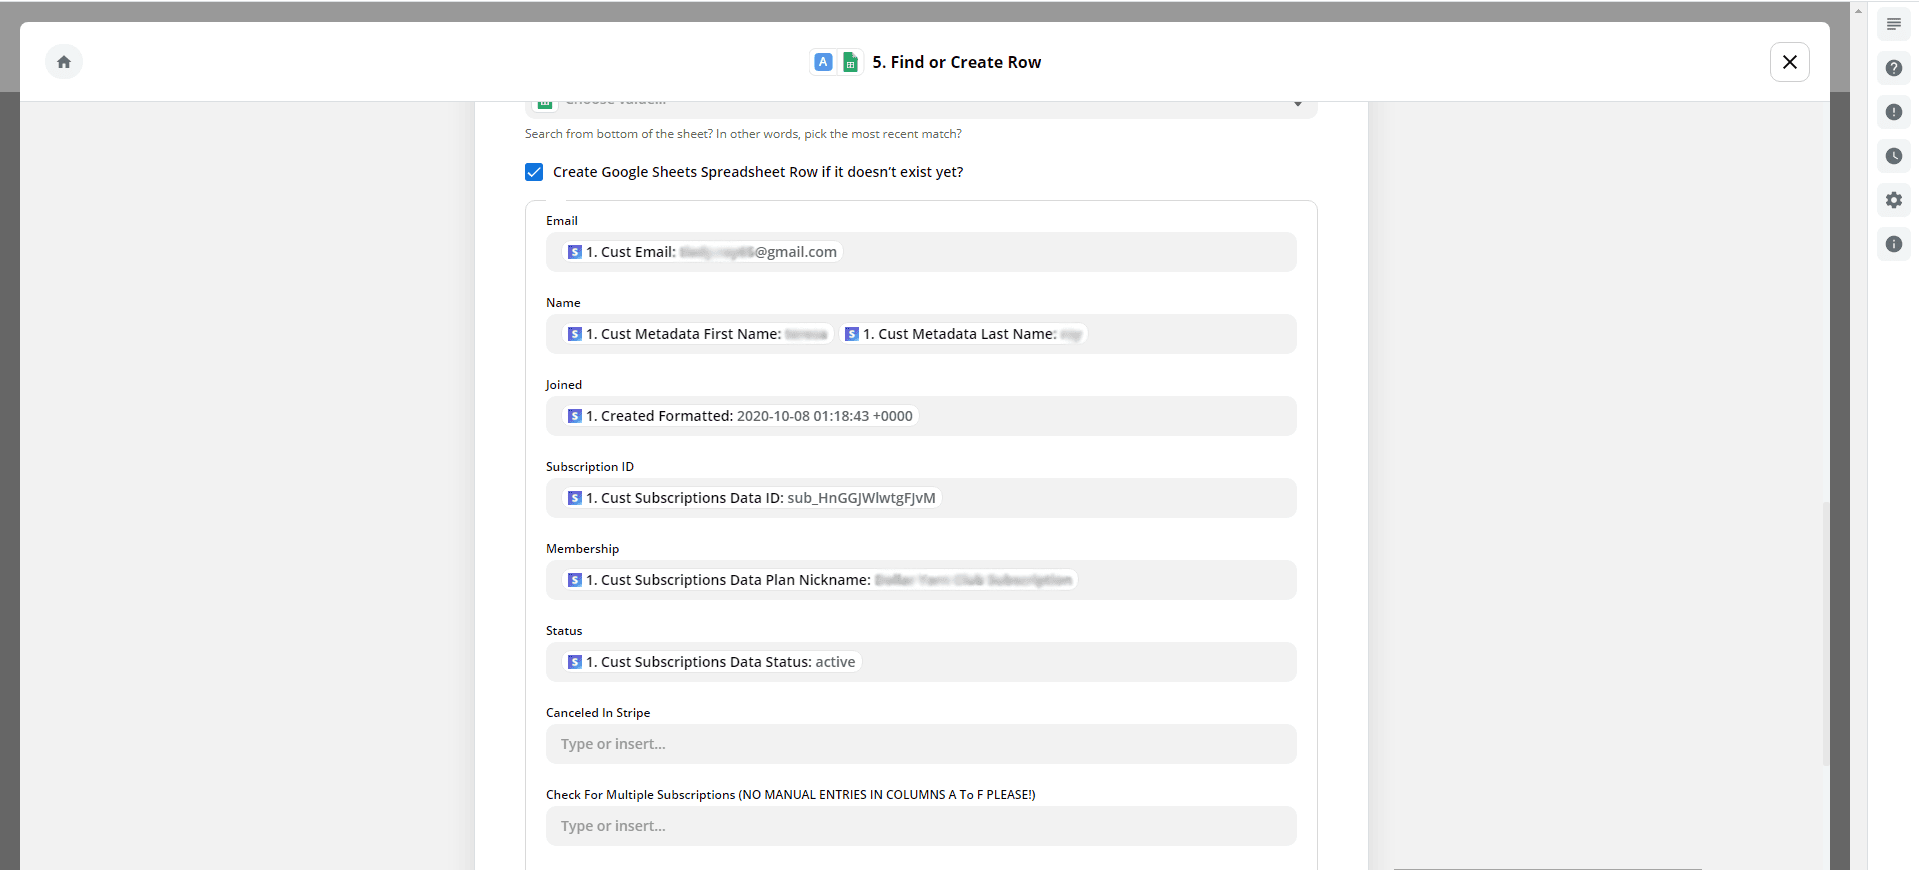Screen dimensions: 1919x870
Task: Click the Check For Multiple Subscriptions field
Action: click(x=921, y=826)
